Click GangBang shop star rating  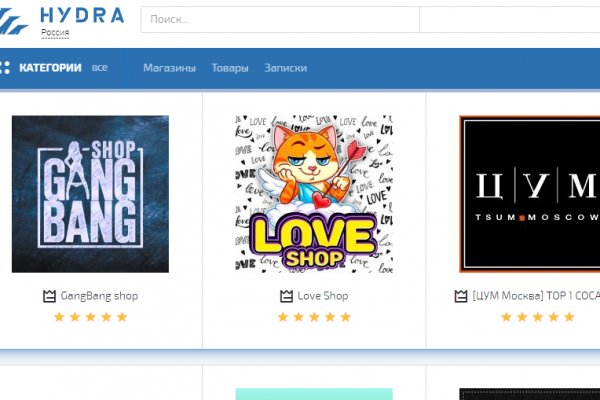click(90, 317)
